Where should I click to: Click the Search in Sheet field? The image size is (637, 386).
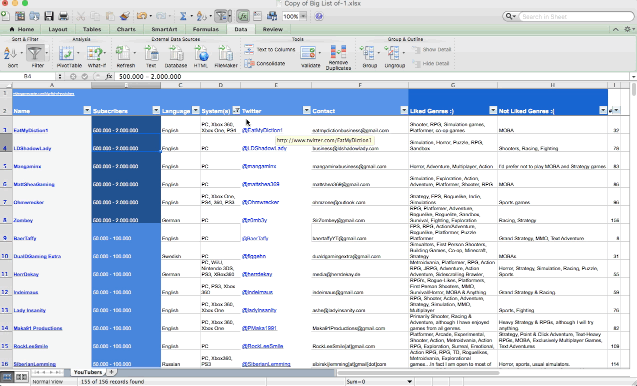(x=575, y=16)
